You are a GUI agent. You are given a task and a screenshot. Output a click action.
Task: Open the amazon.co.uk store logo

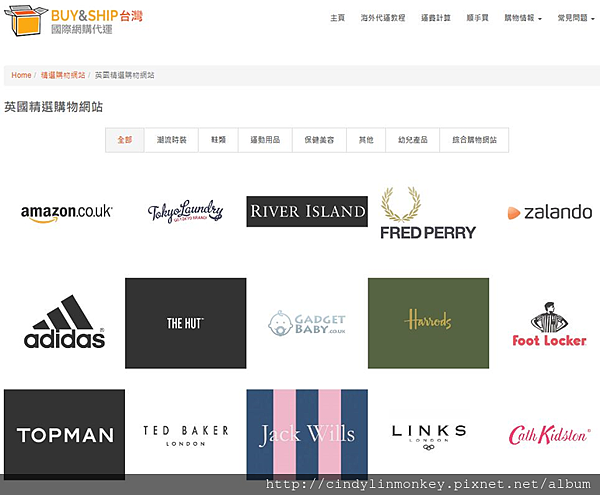pos(66,213)
